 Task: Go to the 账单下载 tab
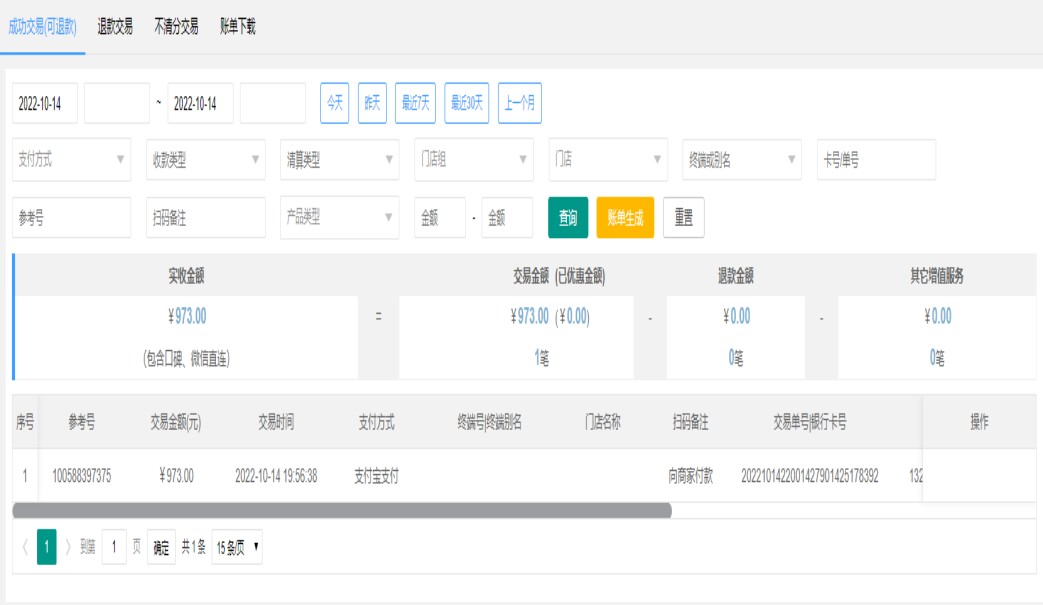238,27
